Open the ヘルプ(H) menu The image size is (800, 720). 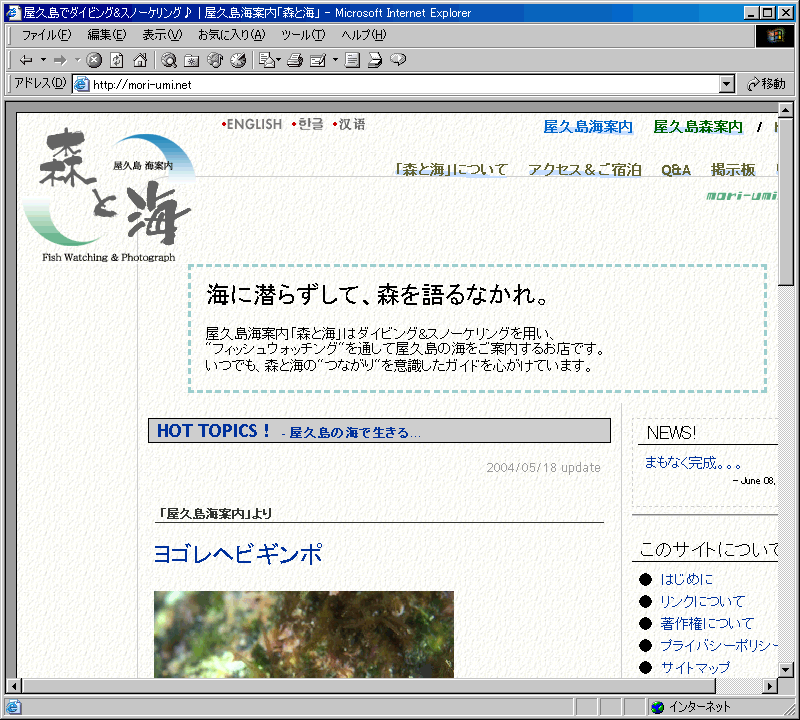point(364,35)
